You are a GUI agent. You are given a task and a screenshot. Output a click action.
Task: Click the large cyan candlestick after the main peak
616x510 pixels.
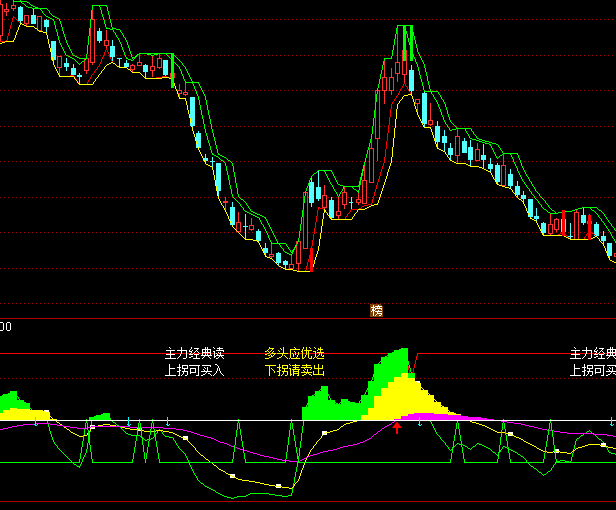[x=425, y=108]
